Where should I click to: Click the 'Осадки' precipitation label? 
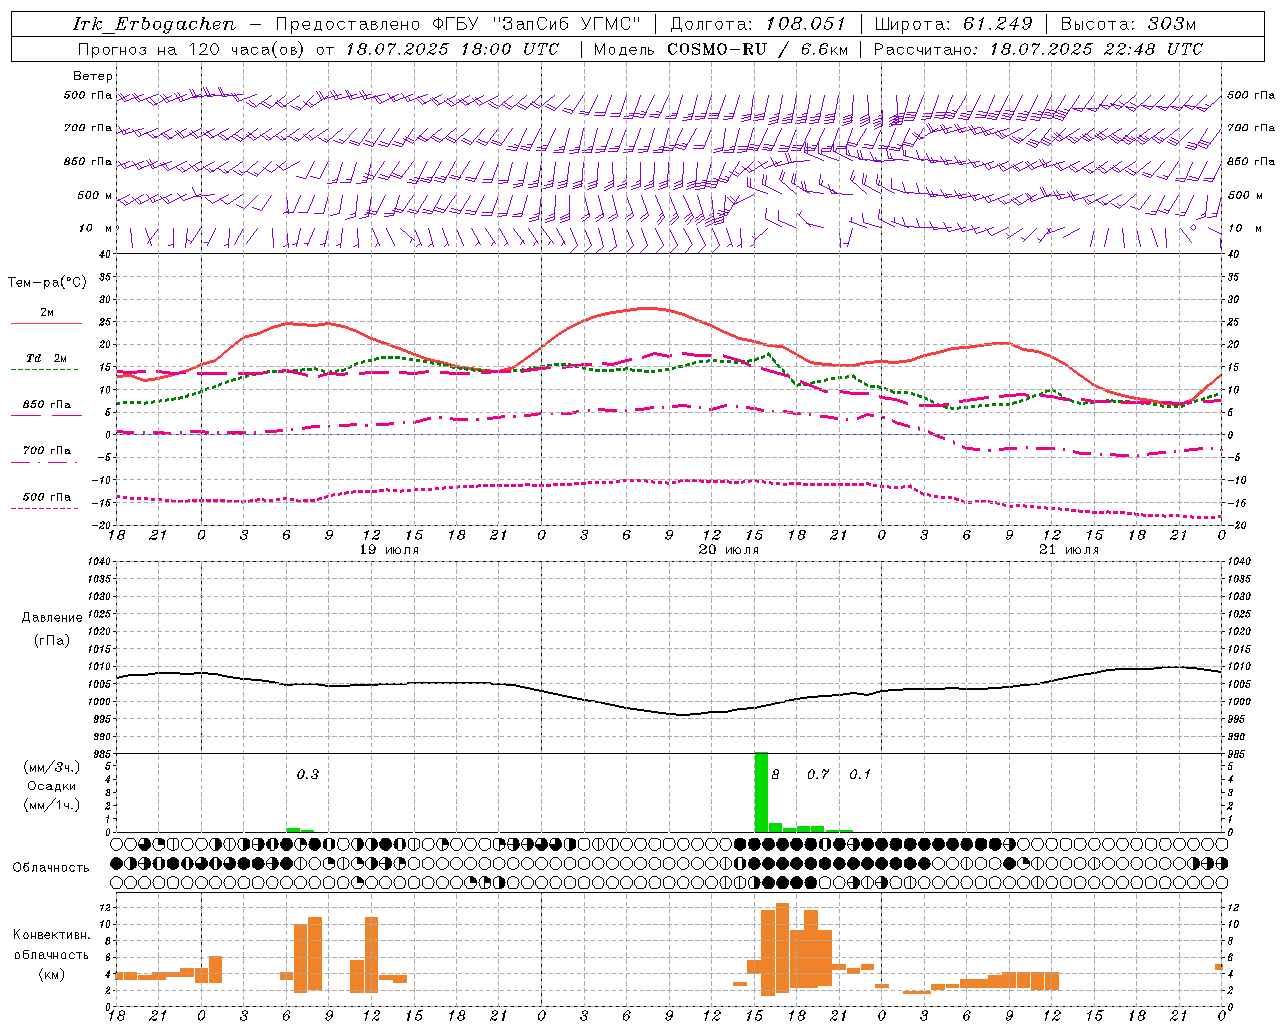tap(52, 786)
